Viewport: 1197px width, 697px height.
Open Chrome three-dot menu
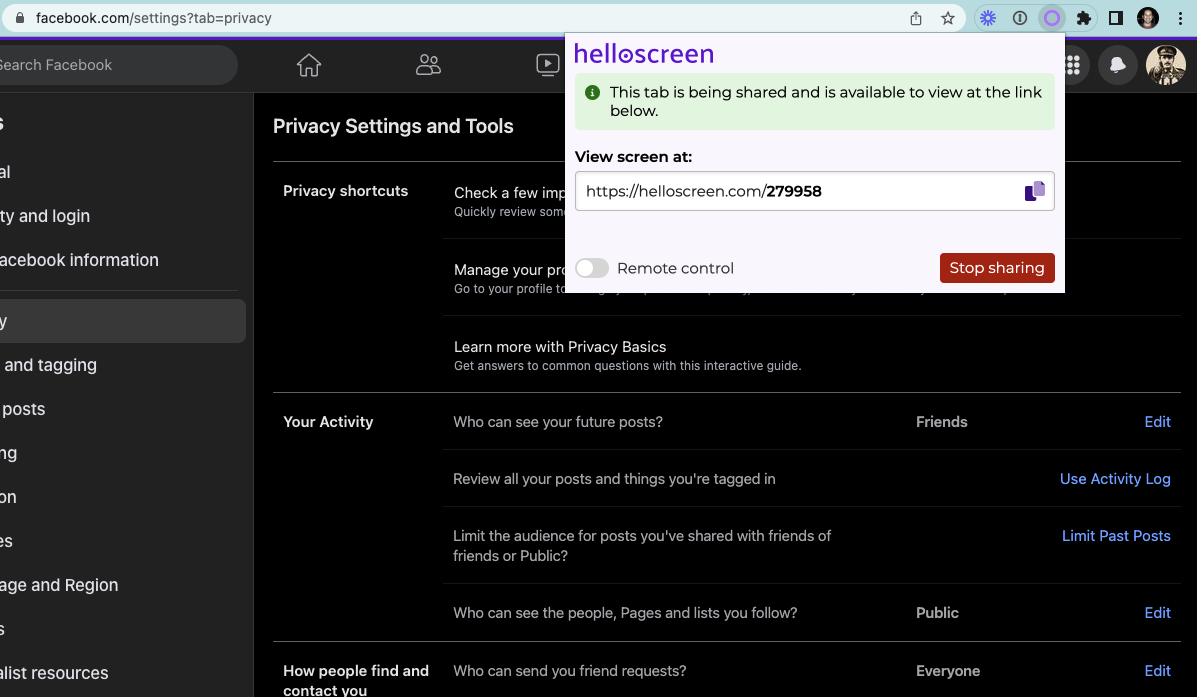click(x=1180, y=18)
